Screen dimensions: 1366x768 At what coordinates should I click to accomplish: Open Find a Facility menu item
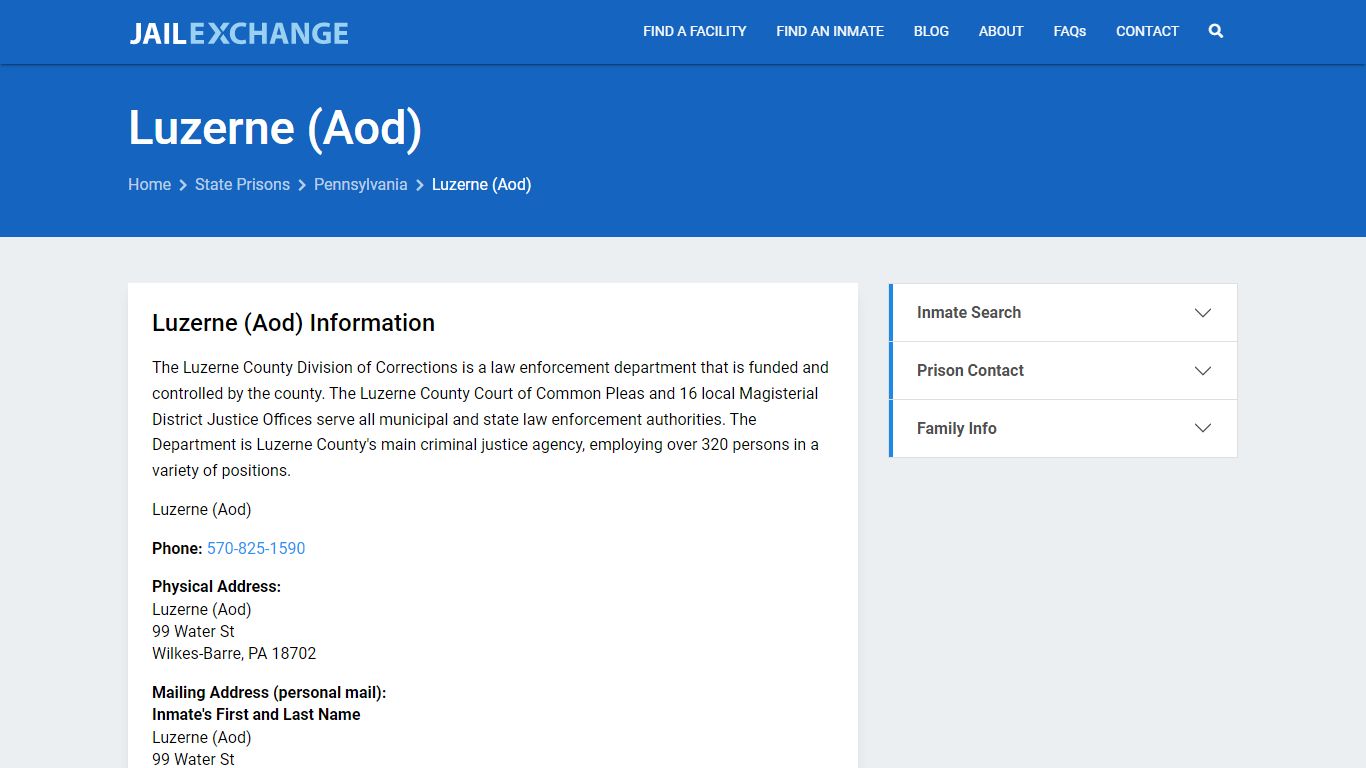tap(695, 31)
